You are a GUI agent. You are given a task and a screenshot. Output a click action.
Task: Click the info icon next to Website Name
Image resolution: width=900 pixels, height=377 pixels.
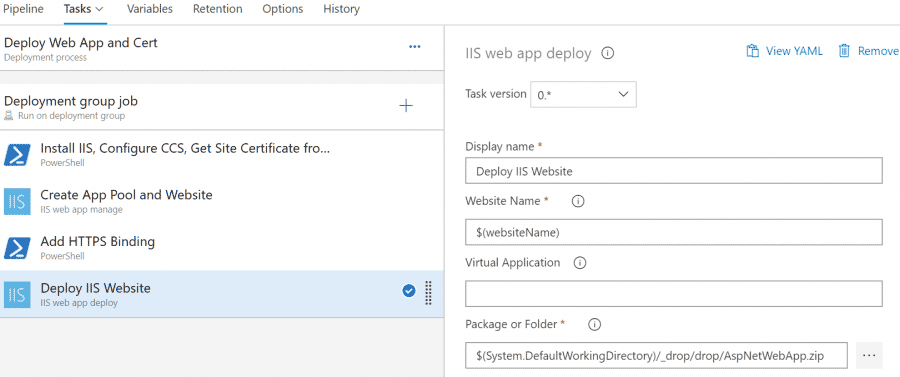(579, 201)
